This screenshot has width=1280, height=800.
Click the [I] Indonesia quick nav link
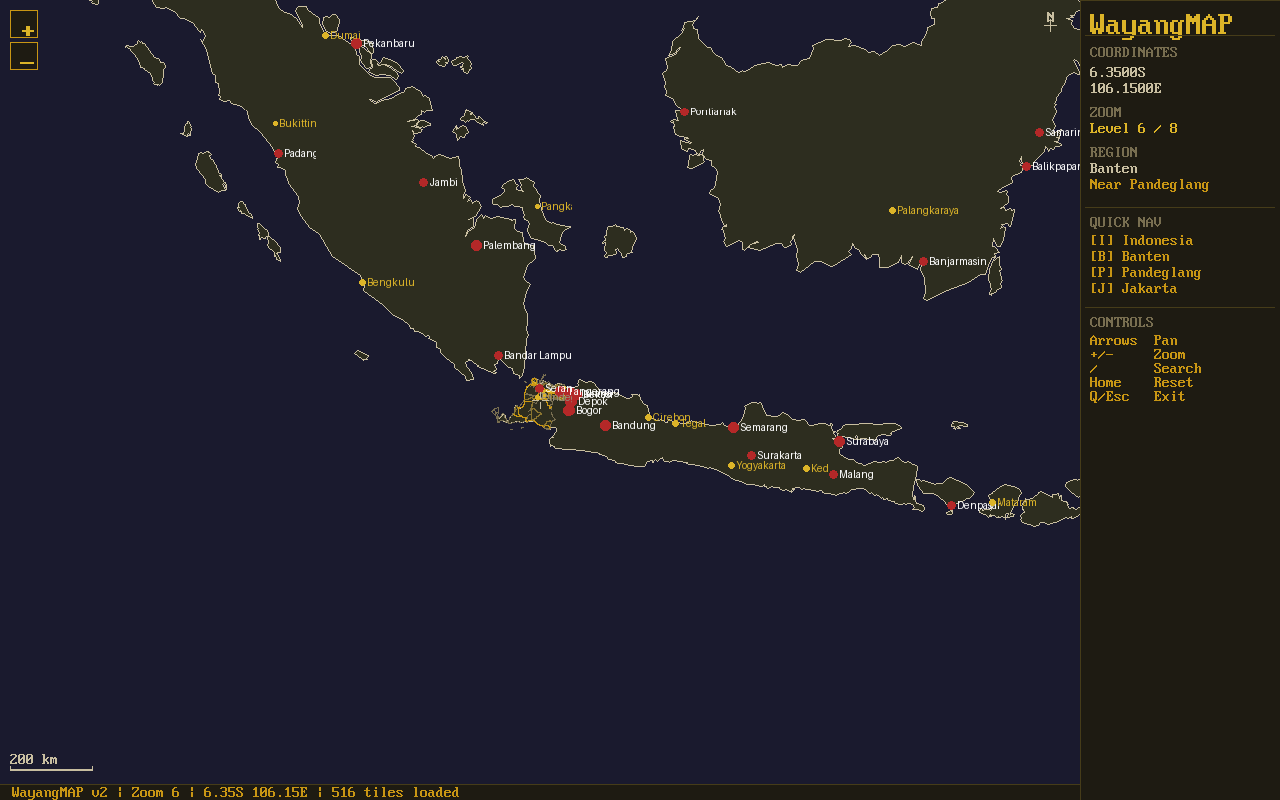[x=1141, y=240]
